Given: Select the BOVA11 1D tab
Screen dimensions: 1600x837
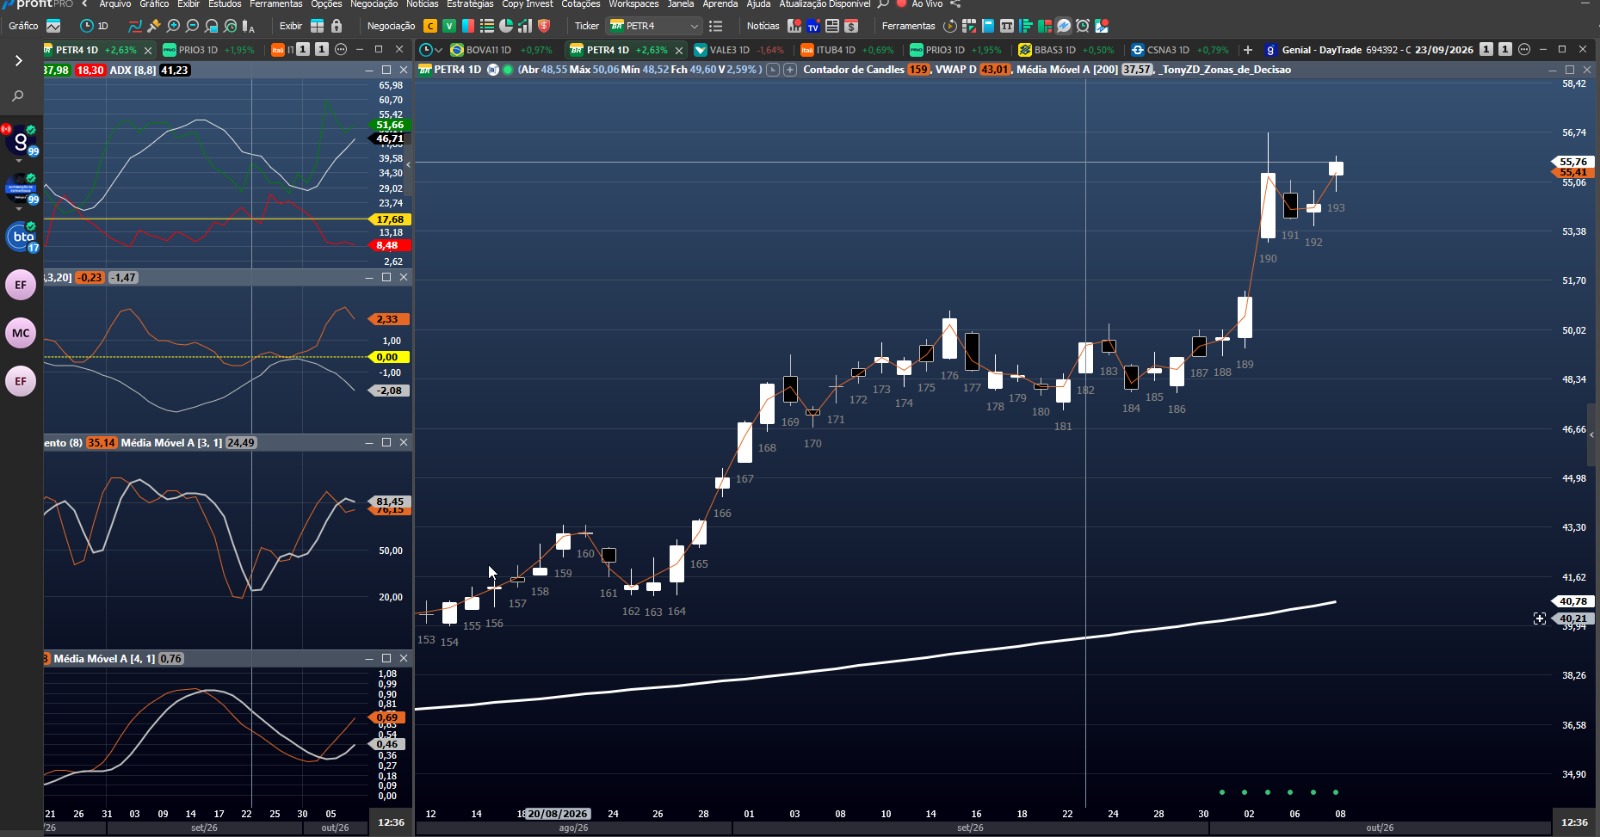Looking at the screenshot, I should [x=501, y=50].
